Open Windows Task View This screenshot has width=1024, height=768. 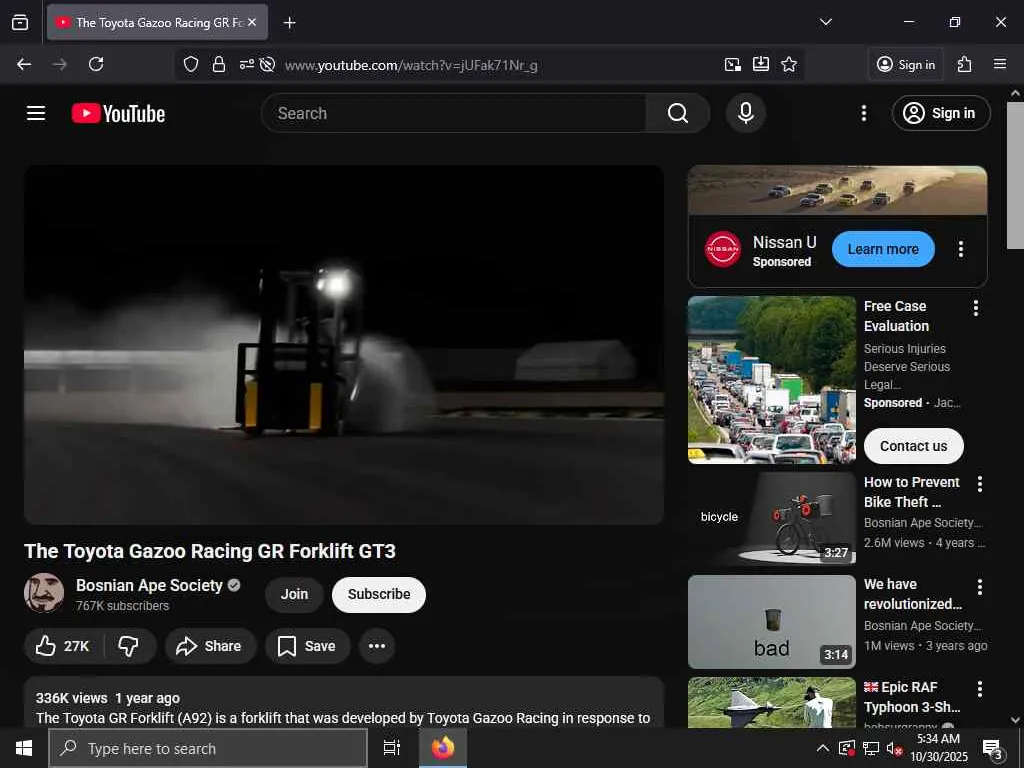[x=392, y=748]
